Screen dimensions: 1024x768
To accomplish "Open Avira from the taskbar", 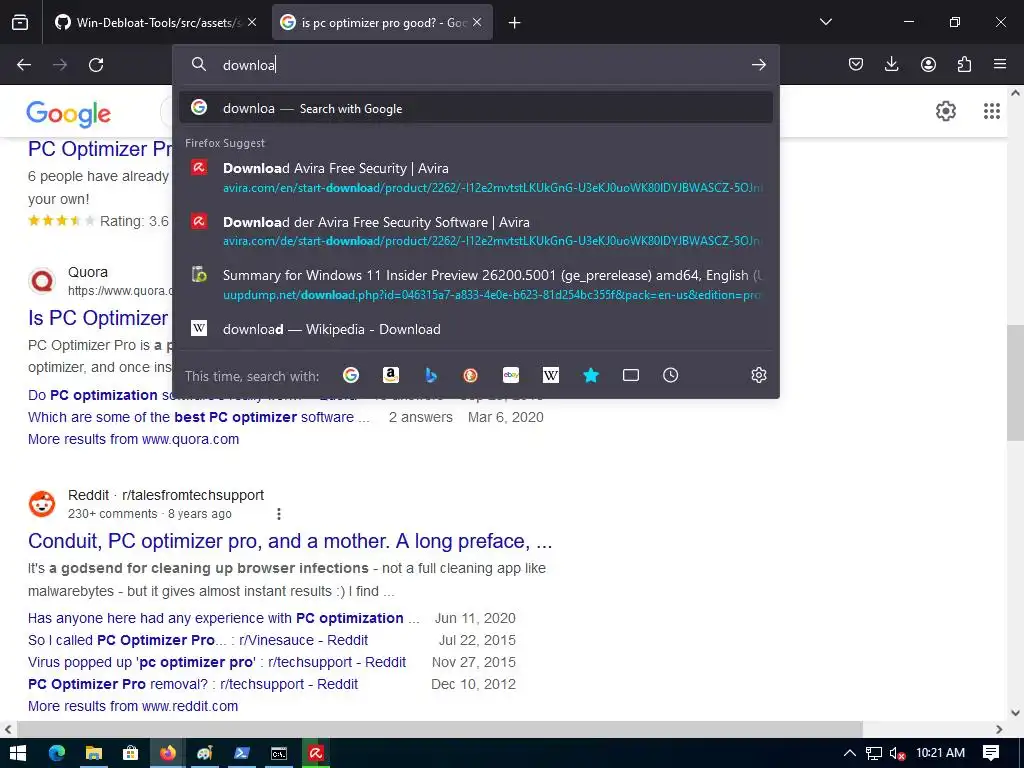I will [x=315, y=753].
